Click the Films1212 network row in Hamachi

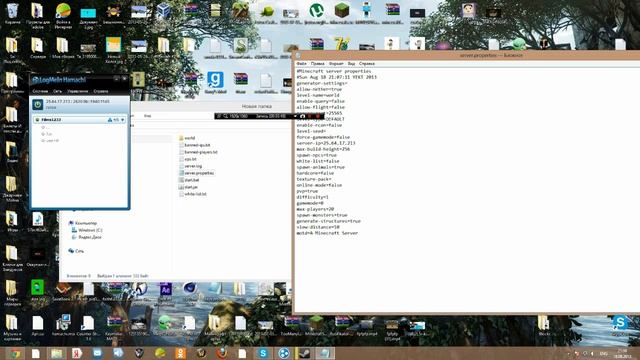80,120
